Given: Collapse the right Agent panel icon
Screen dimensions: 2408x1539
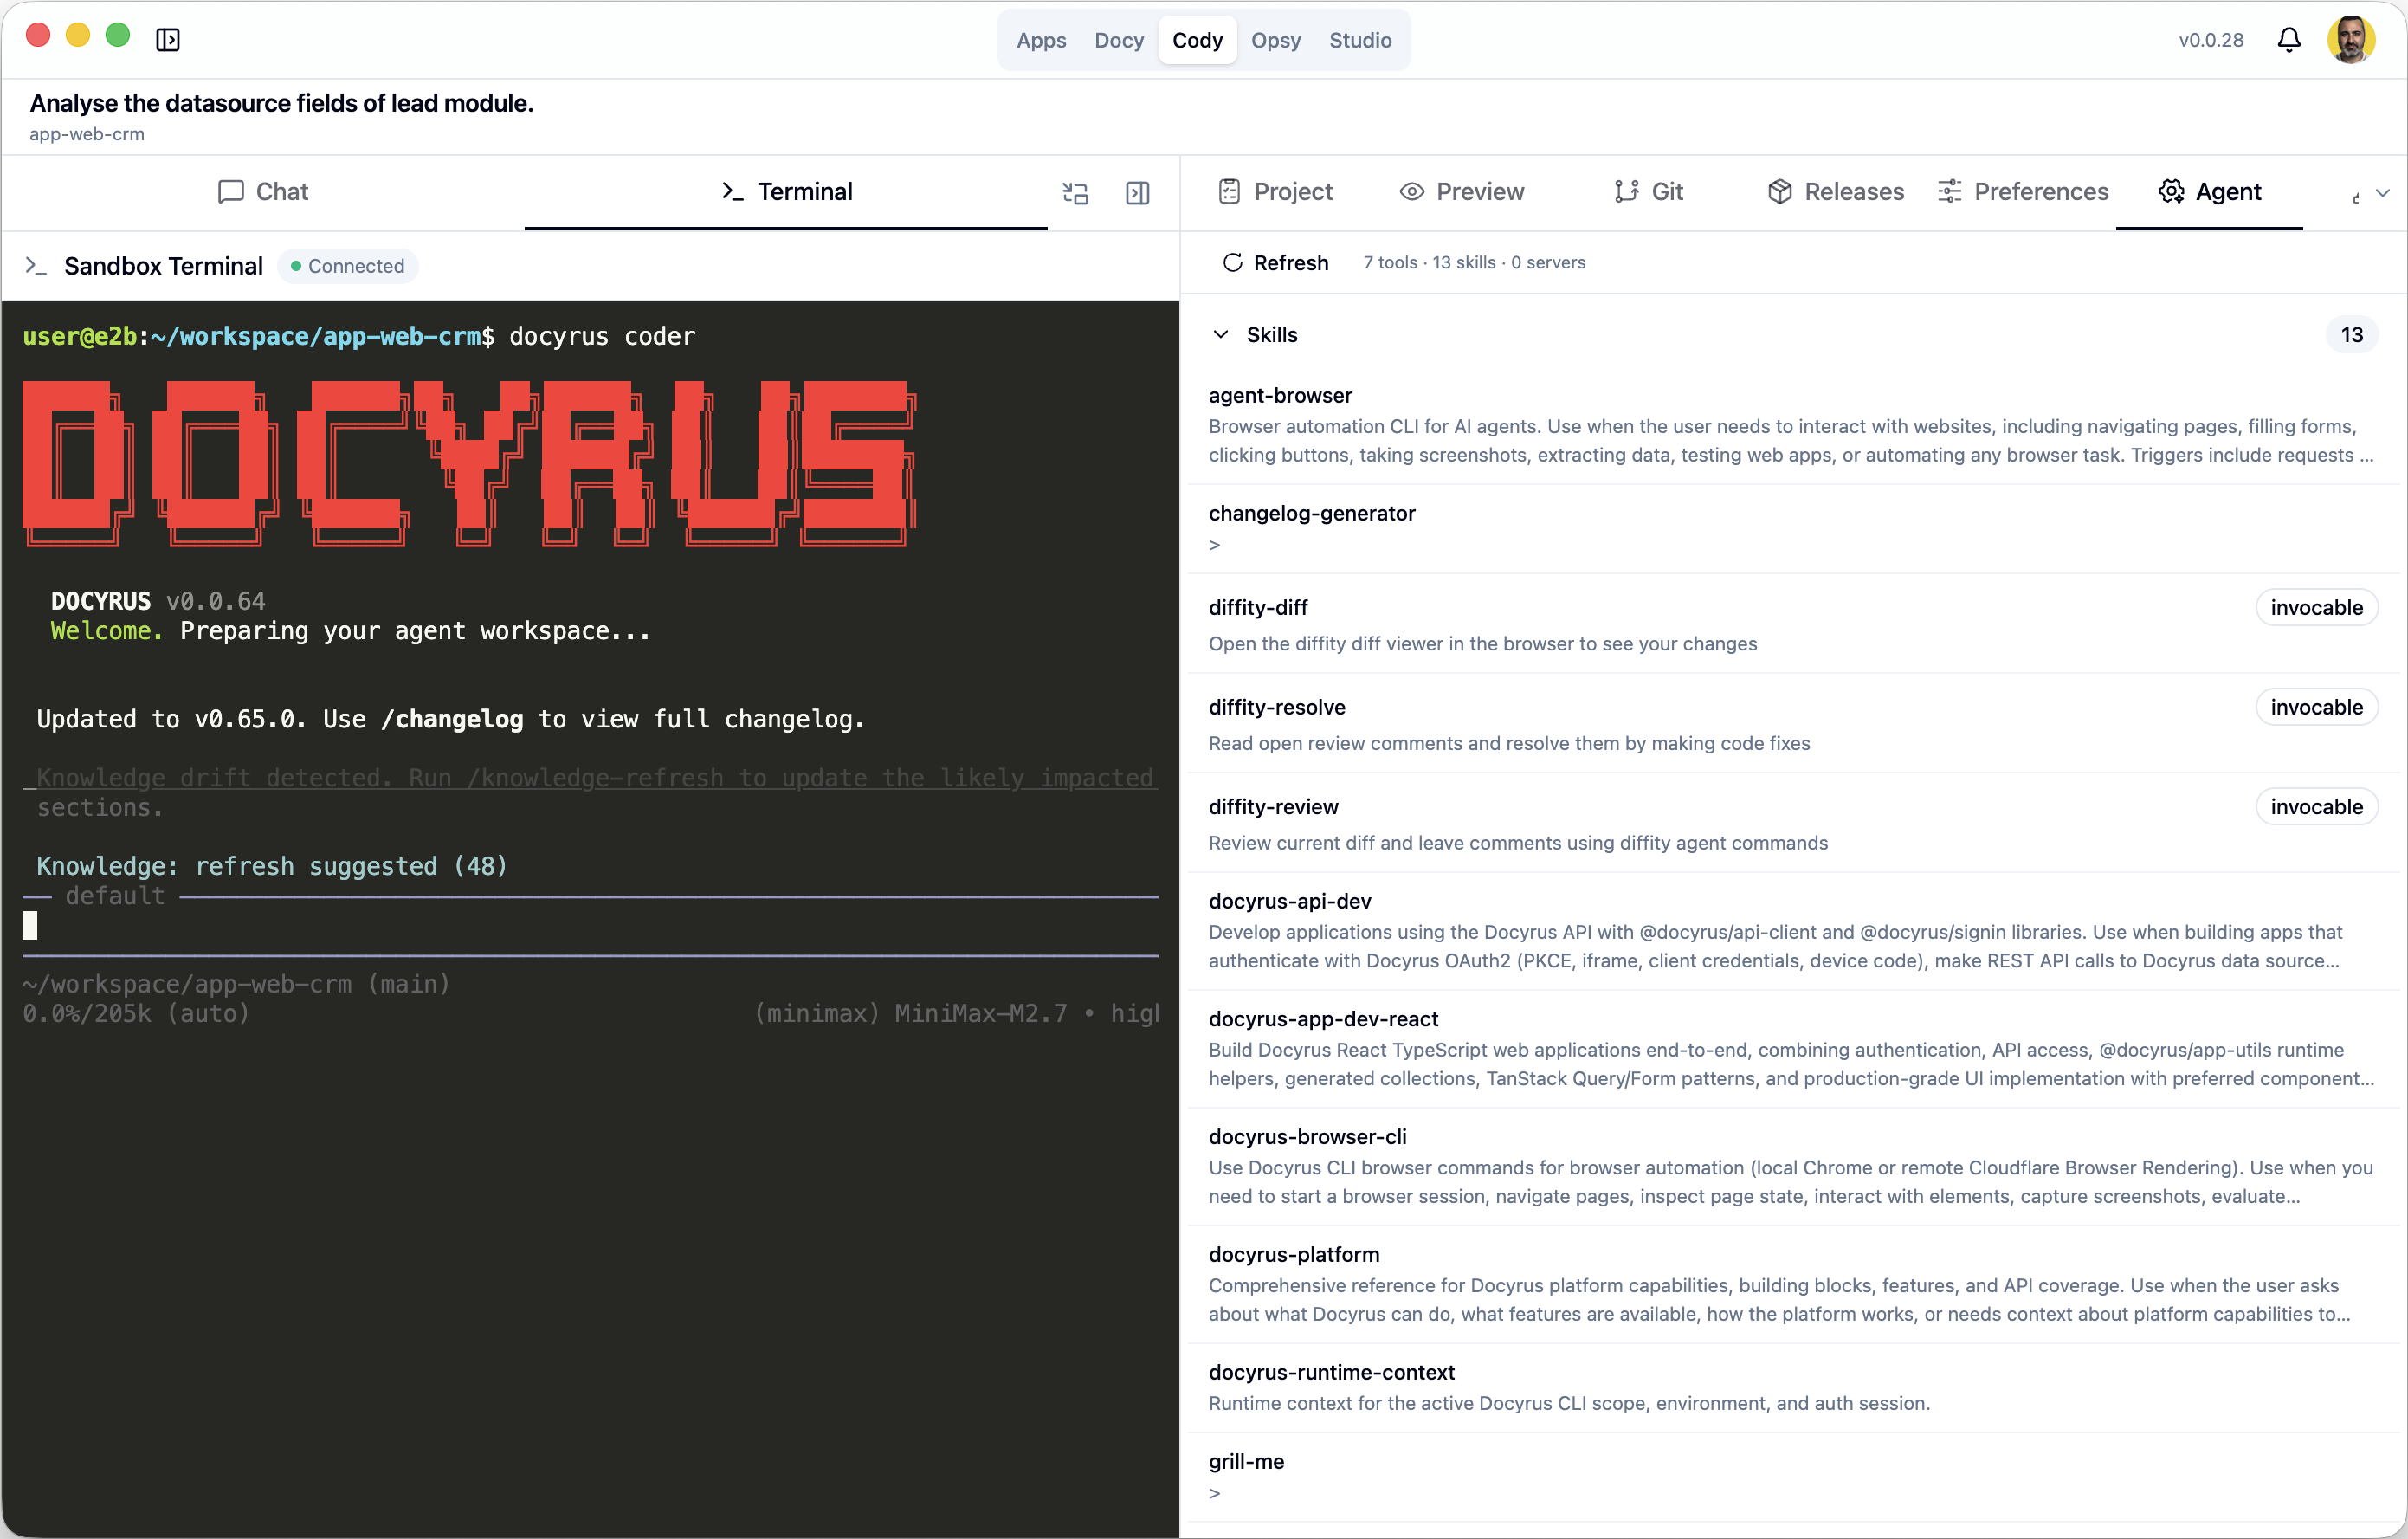Looking at the screenshot, I should (1137, 192).
